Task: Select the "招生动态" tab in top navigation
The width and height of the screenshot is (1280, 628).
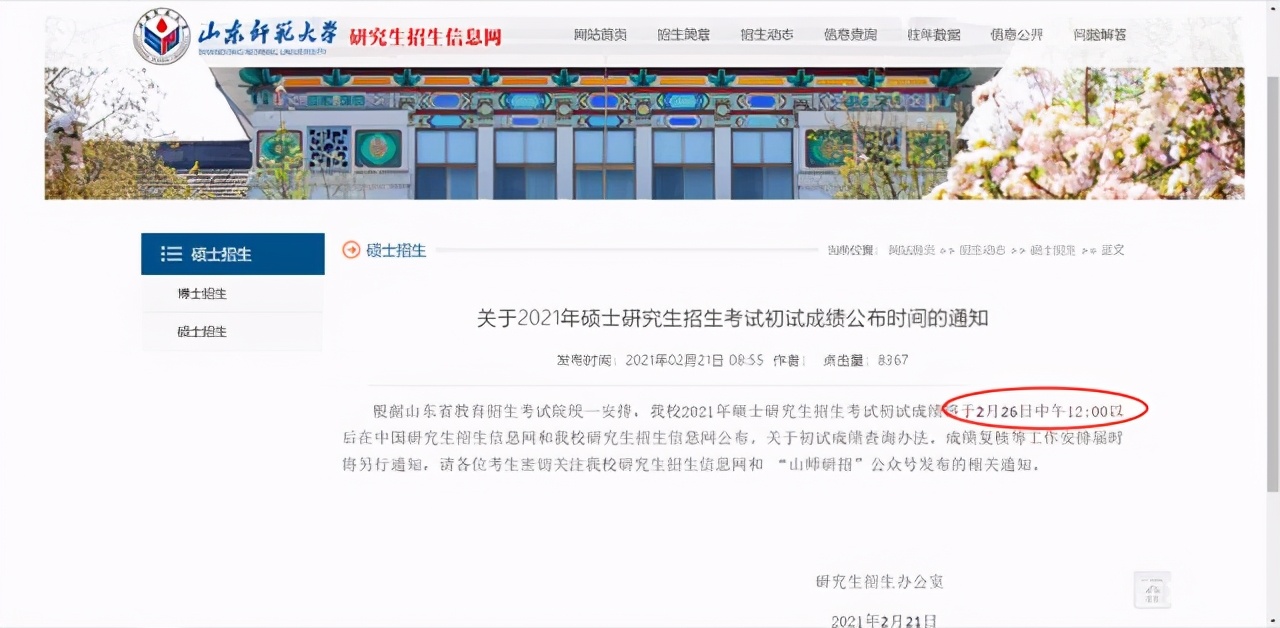Action: coord(767,33)
